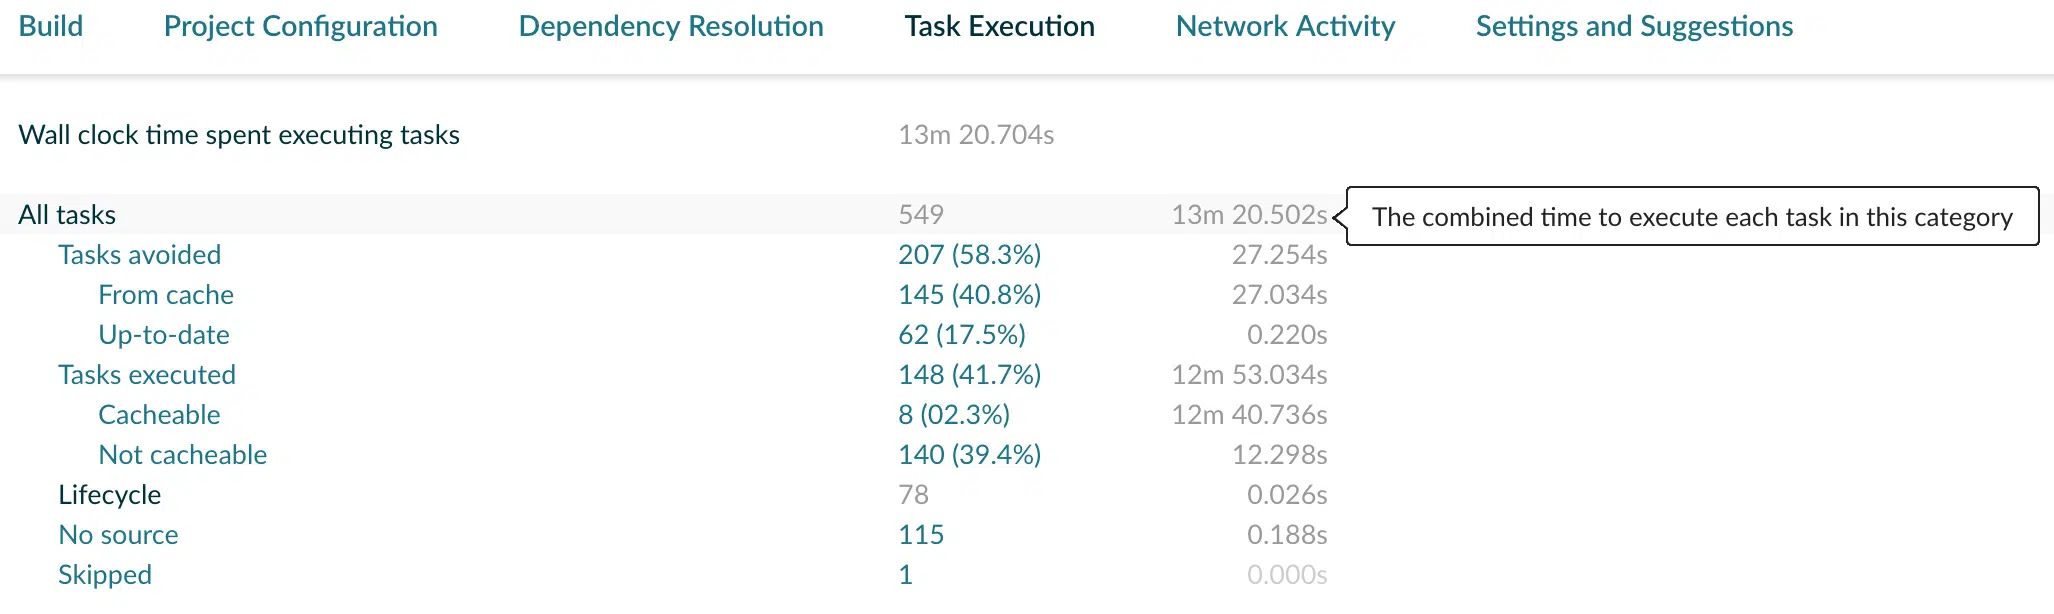
Task: Show Cacheable executed tasks
Action: (x=159, y=415)
